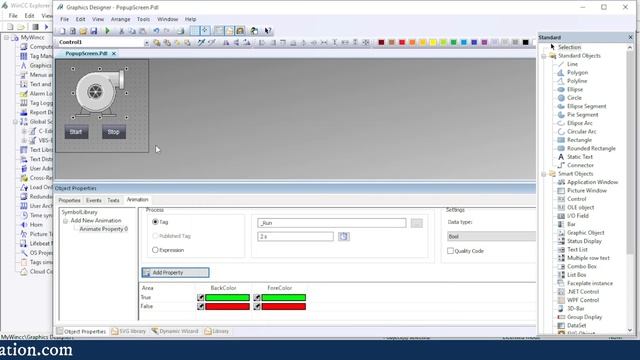Select the I/O Field smart object

pos(577,216)
